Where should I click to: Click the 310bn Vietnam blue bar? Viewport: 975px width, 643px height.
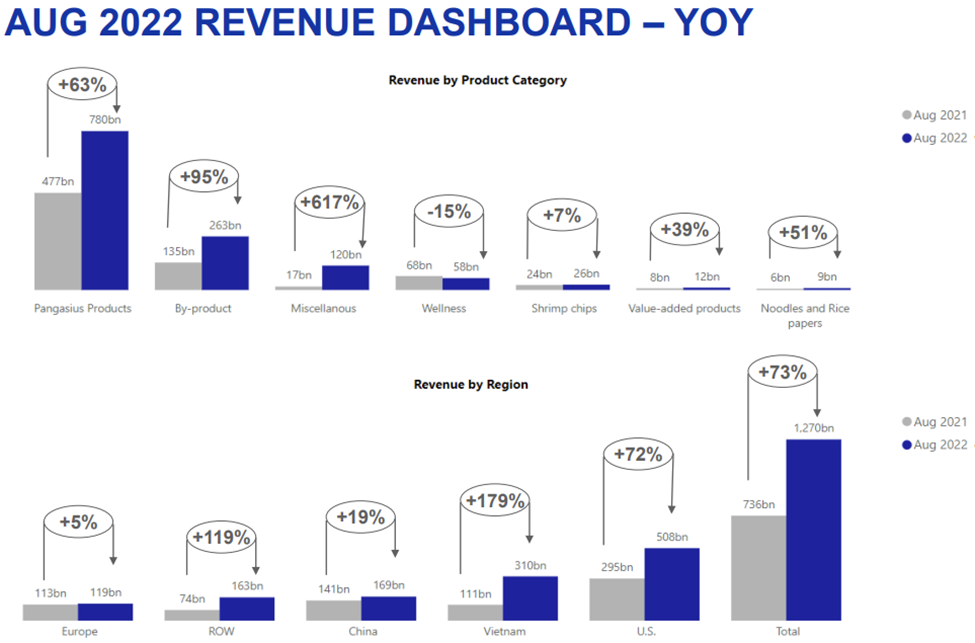point(530,597)
